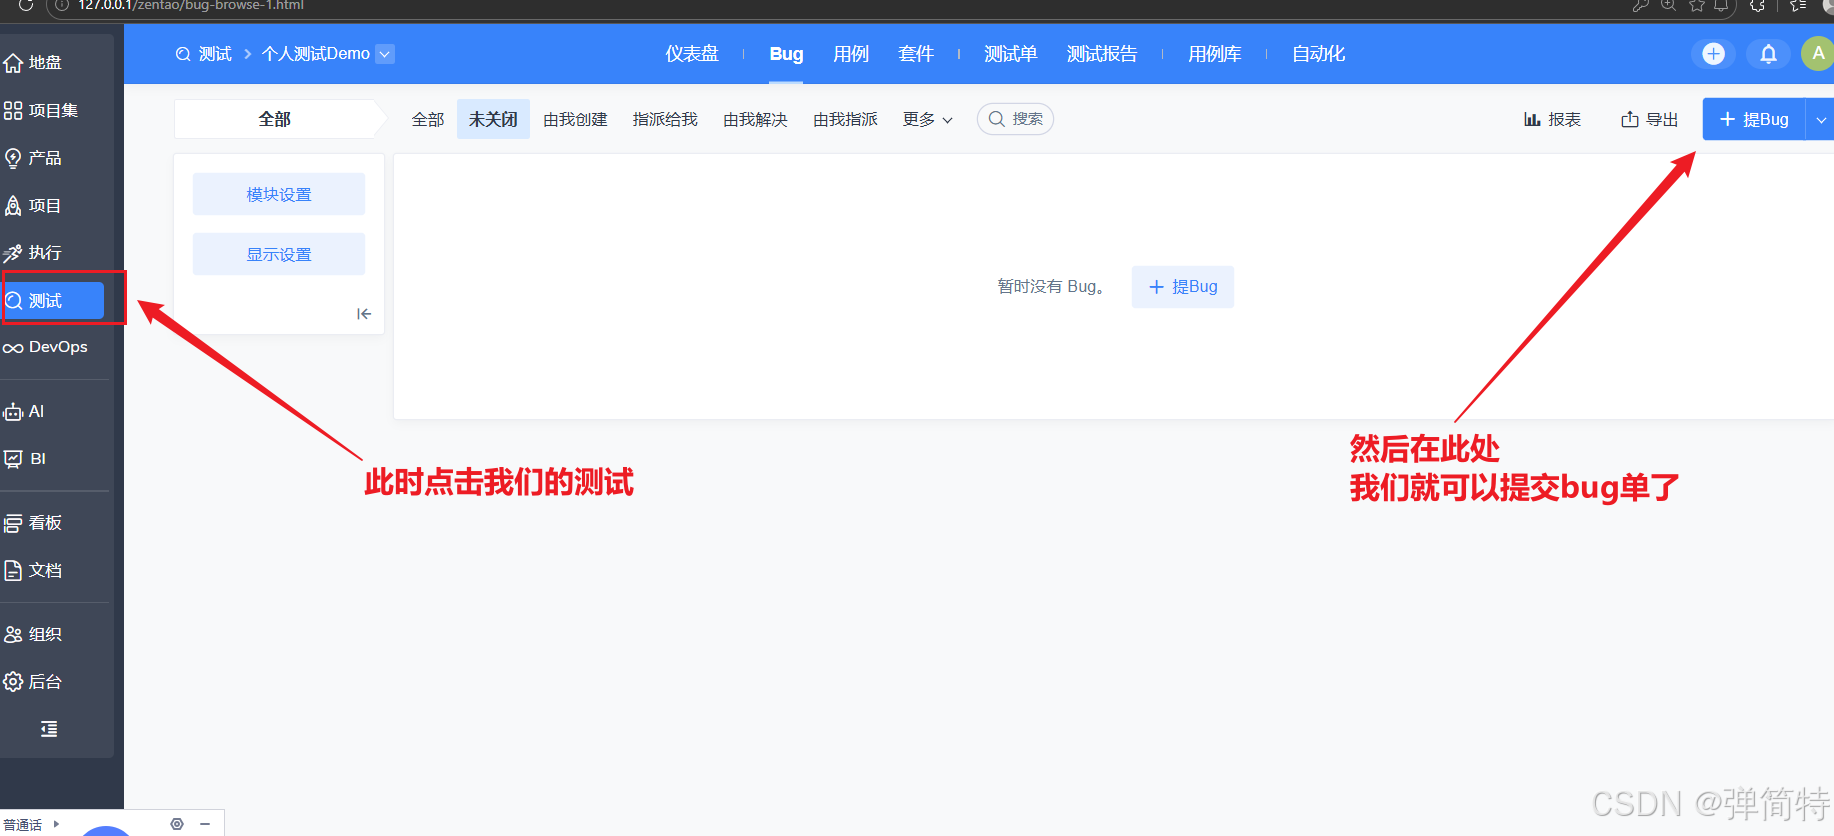Select the 未关闭 unclosed filter

493,120
